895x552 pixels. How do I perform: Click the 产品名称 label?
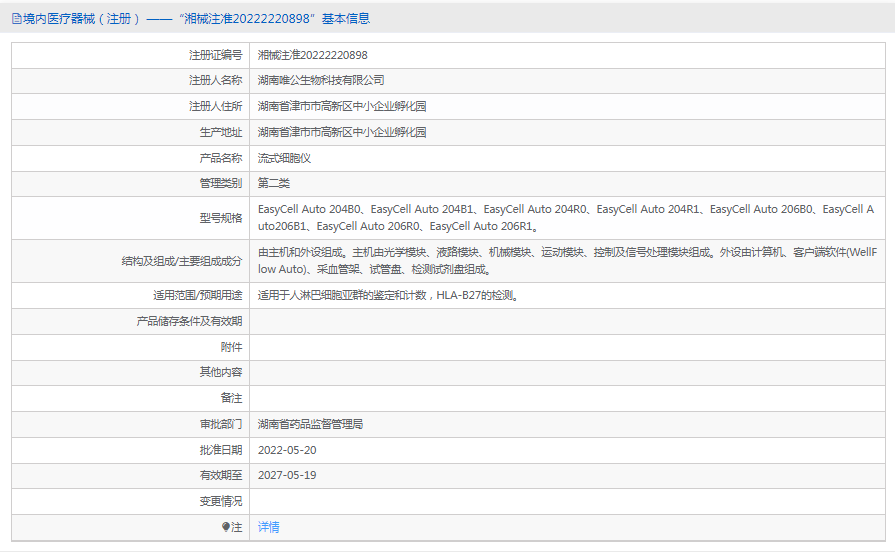pyautogui.click(x=221, y=158)
